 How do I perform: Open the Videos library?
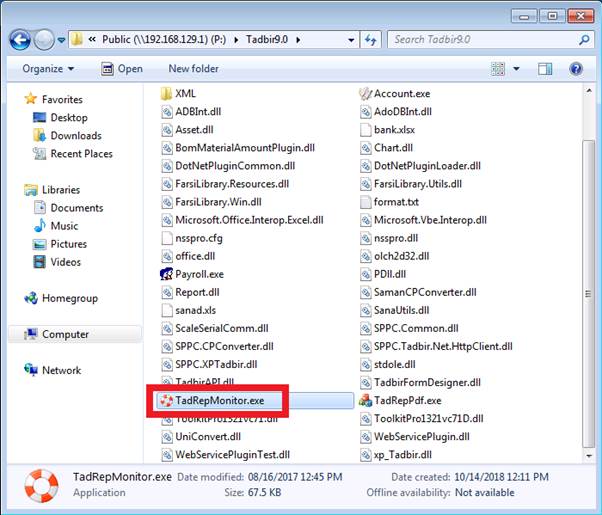[x=66, y=262]
